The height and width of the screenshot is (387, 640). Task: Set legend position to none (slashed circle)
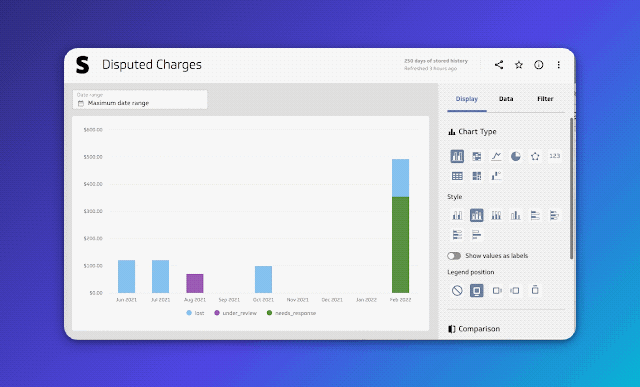pyautogui.click(x=457, y=290)
